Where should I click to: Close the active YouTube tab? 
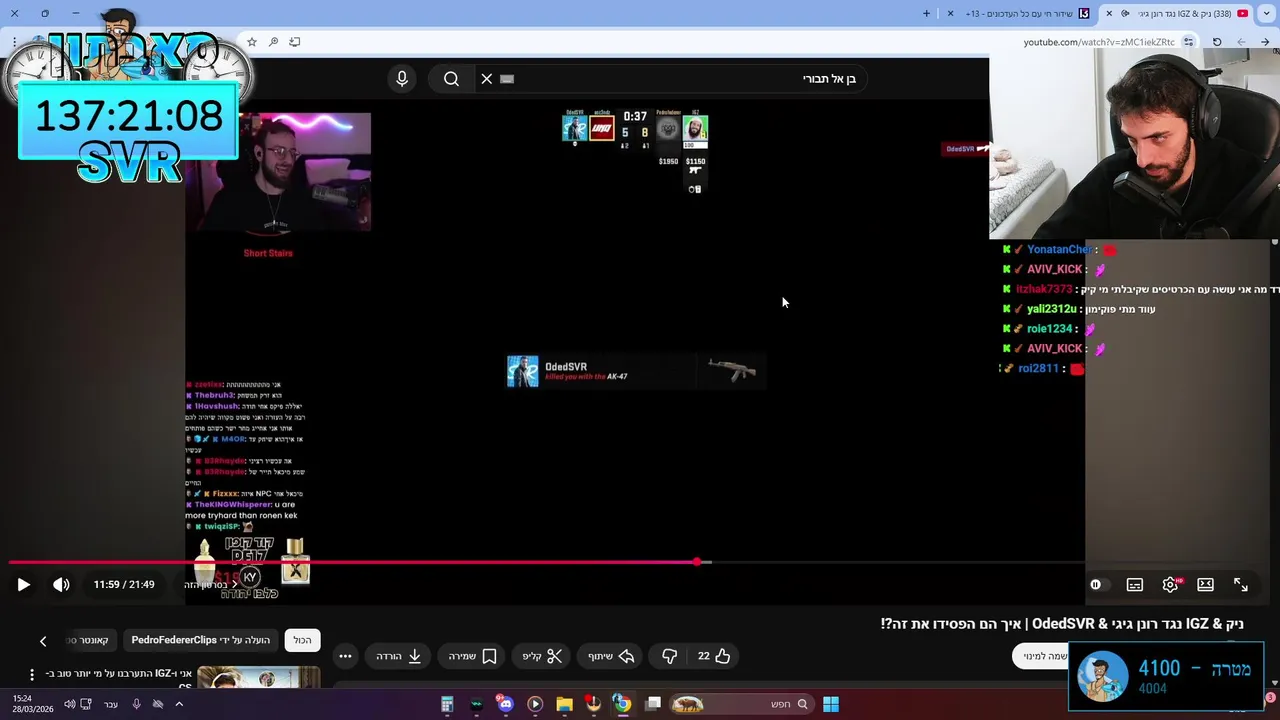(1109, 13)
